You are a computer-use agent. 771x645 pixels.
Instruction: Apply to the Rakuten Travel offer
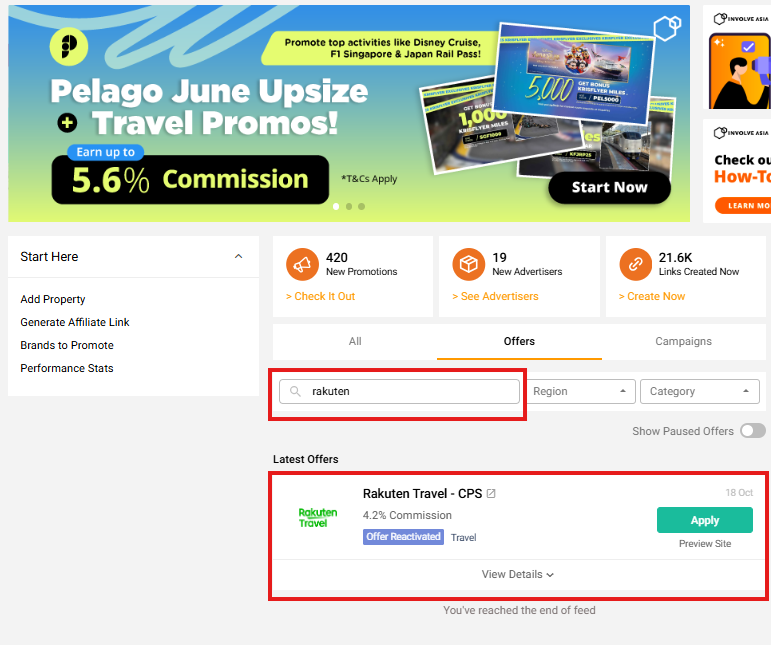coord(705,520)
